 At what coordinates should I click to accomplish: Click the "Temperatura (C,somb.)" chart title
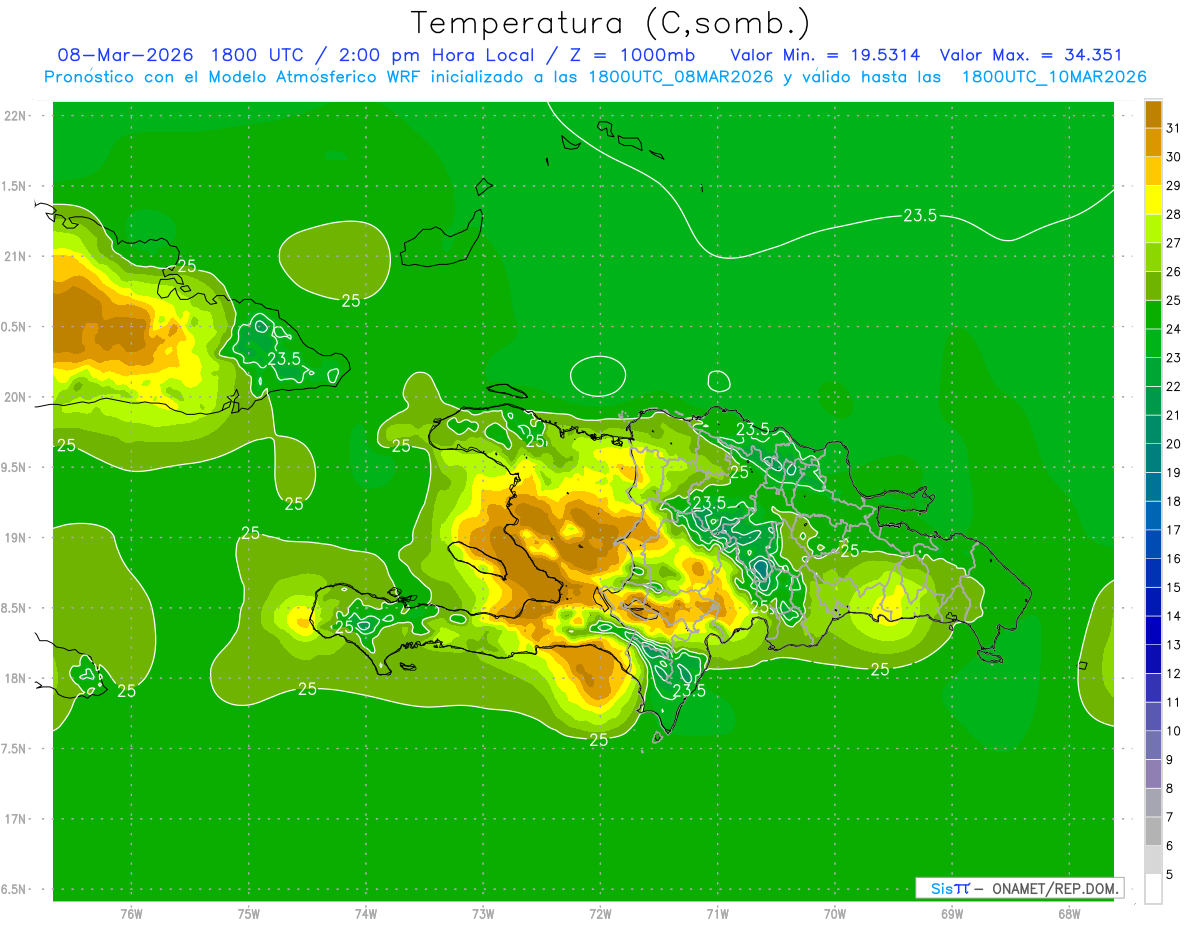click(611, 22)
